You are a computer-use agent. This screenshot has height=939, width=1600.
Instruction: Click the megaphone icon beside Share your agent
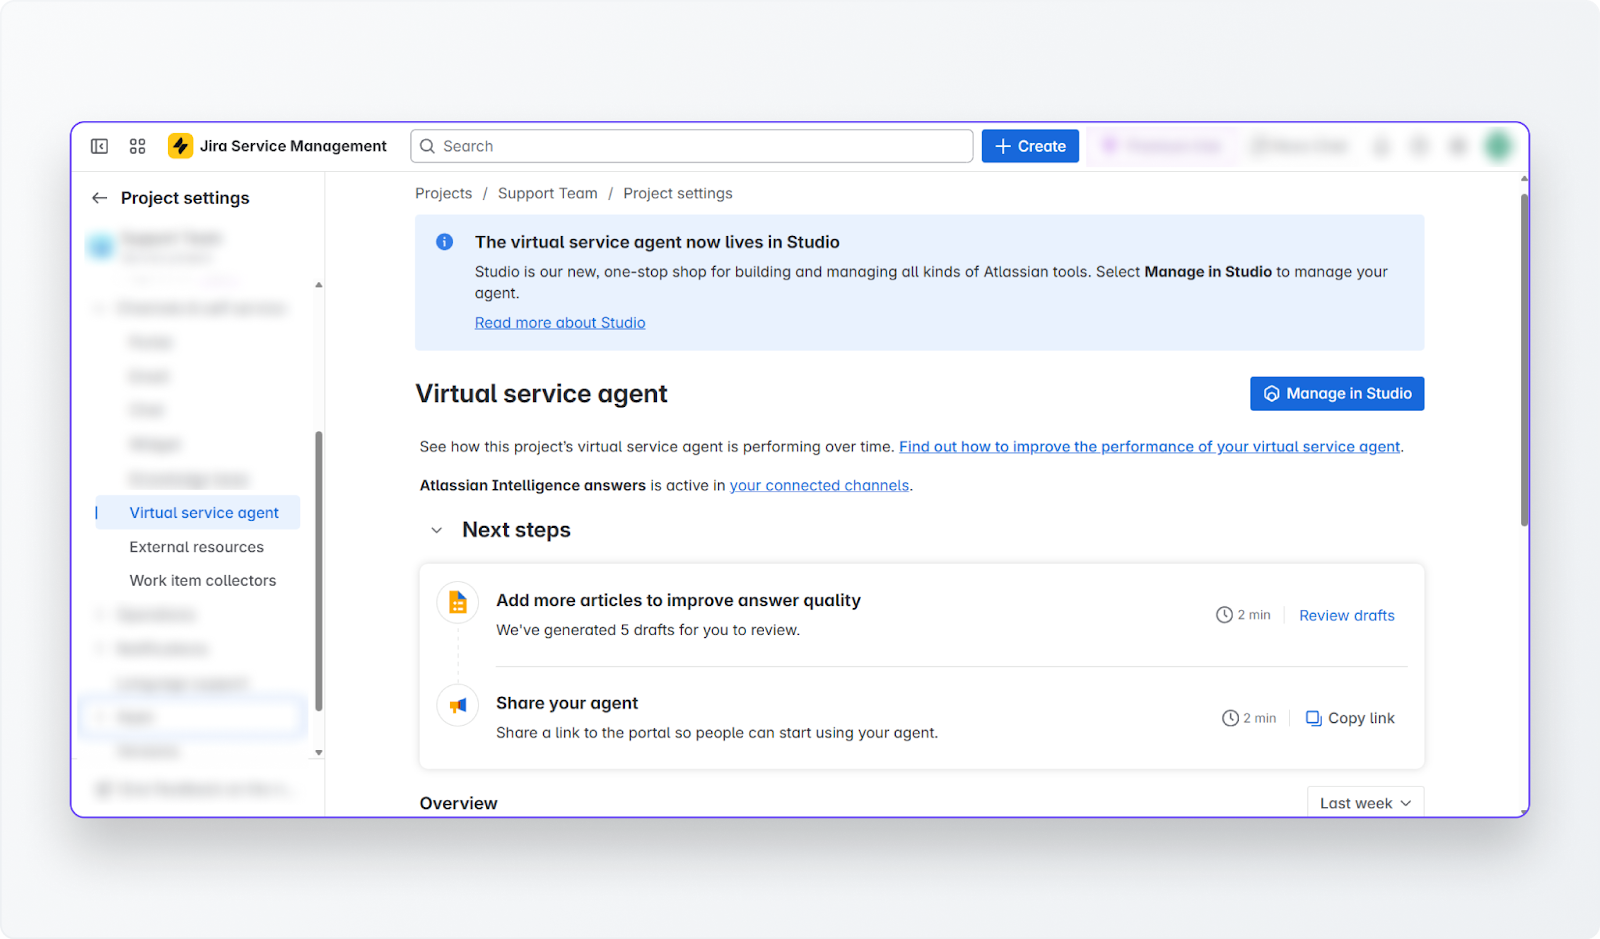[x=457, y=705]
